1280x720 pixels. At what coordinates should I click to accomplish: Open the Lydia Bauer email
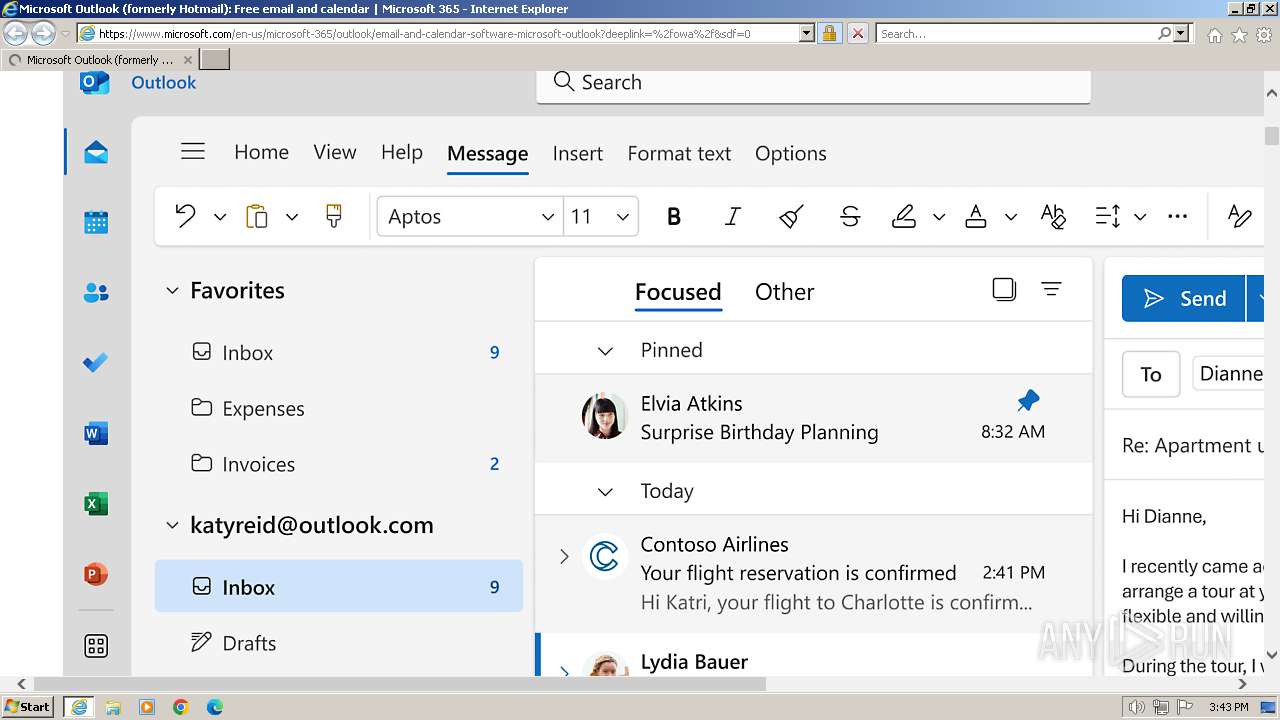point(814,655)
